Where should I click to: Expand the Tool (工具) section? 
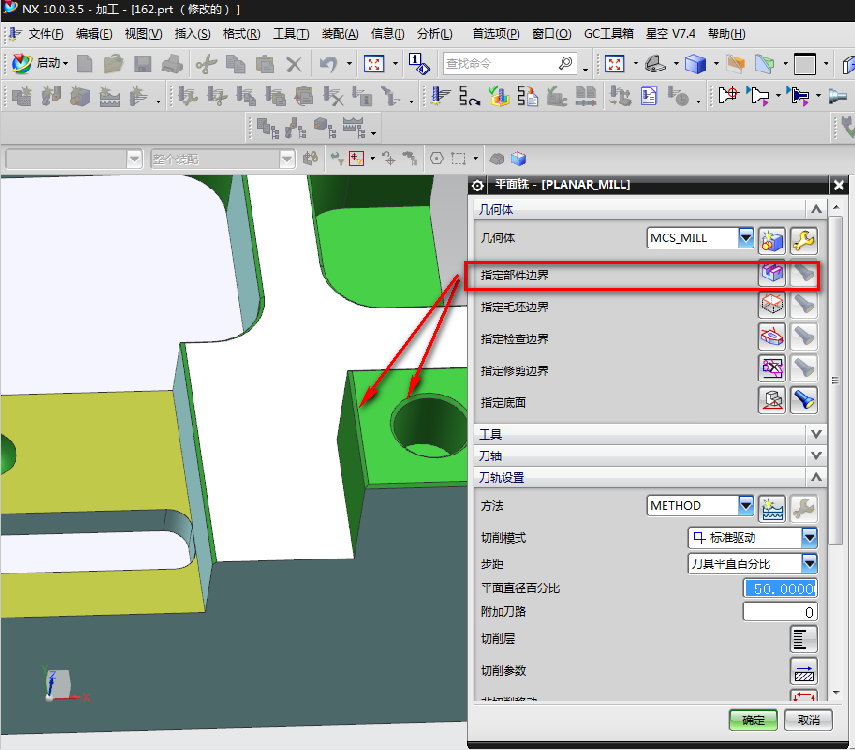(x=816, y=435)
